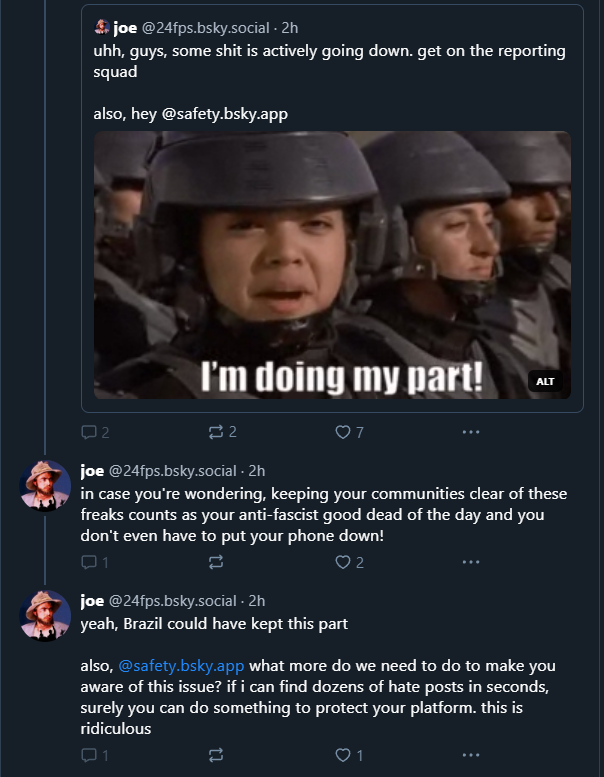Open the @safety.bsky.app mention link in the Brazil post

(x=183, y=666)
